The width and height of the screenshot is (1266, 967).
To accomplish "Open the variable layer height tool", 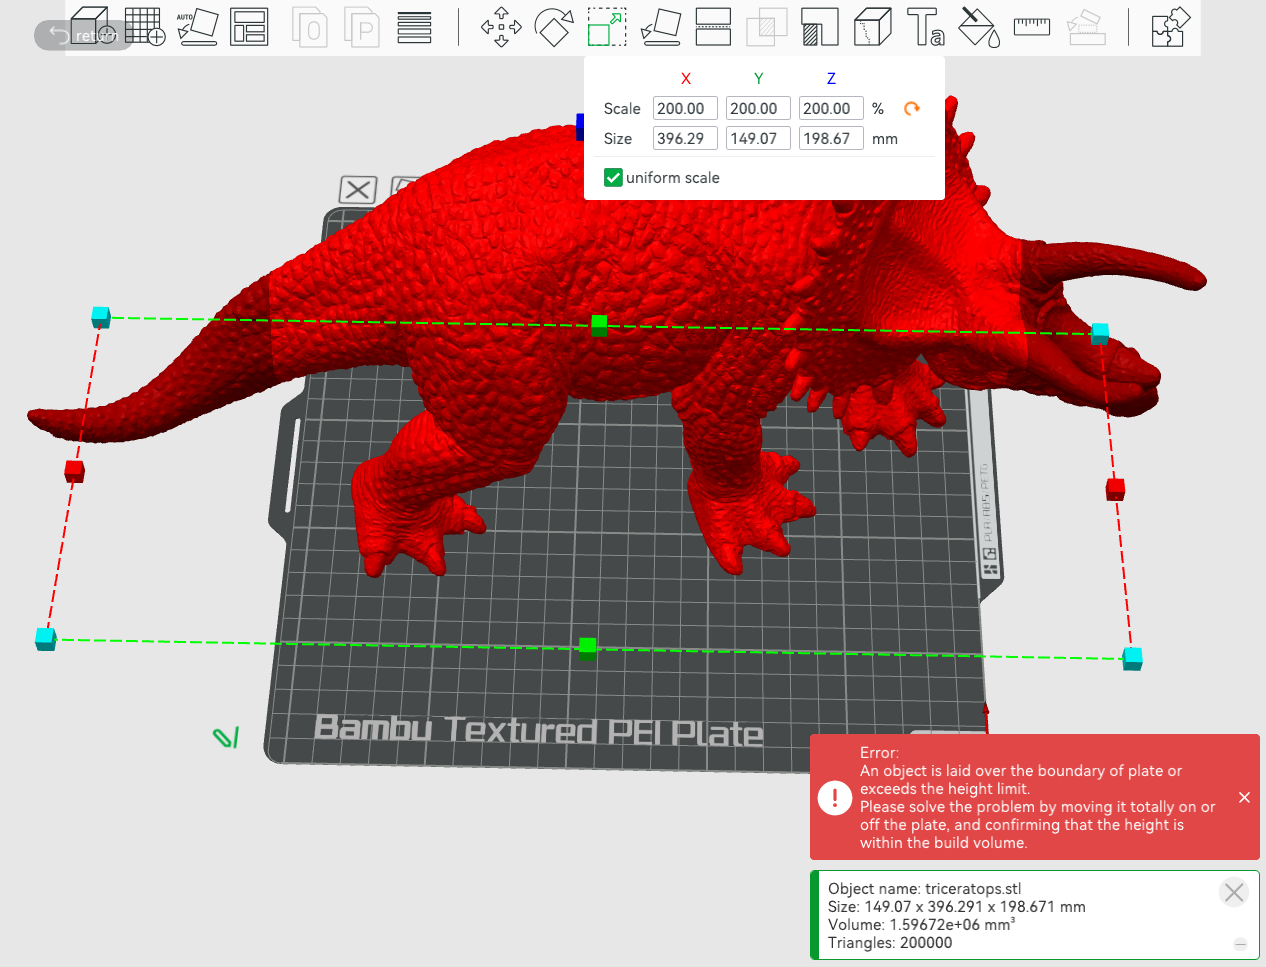I will [x=414, y=27].
